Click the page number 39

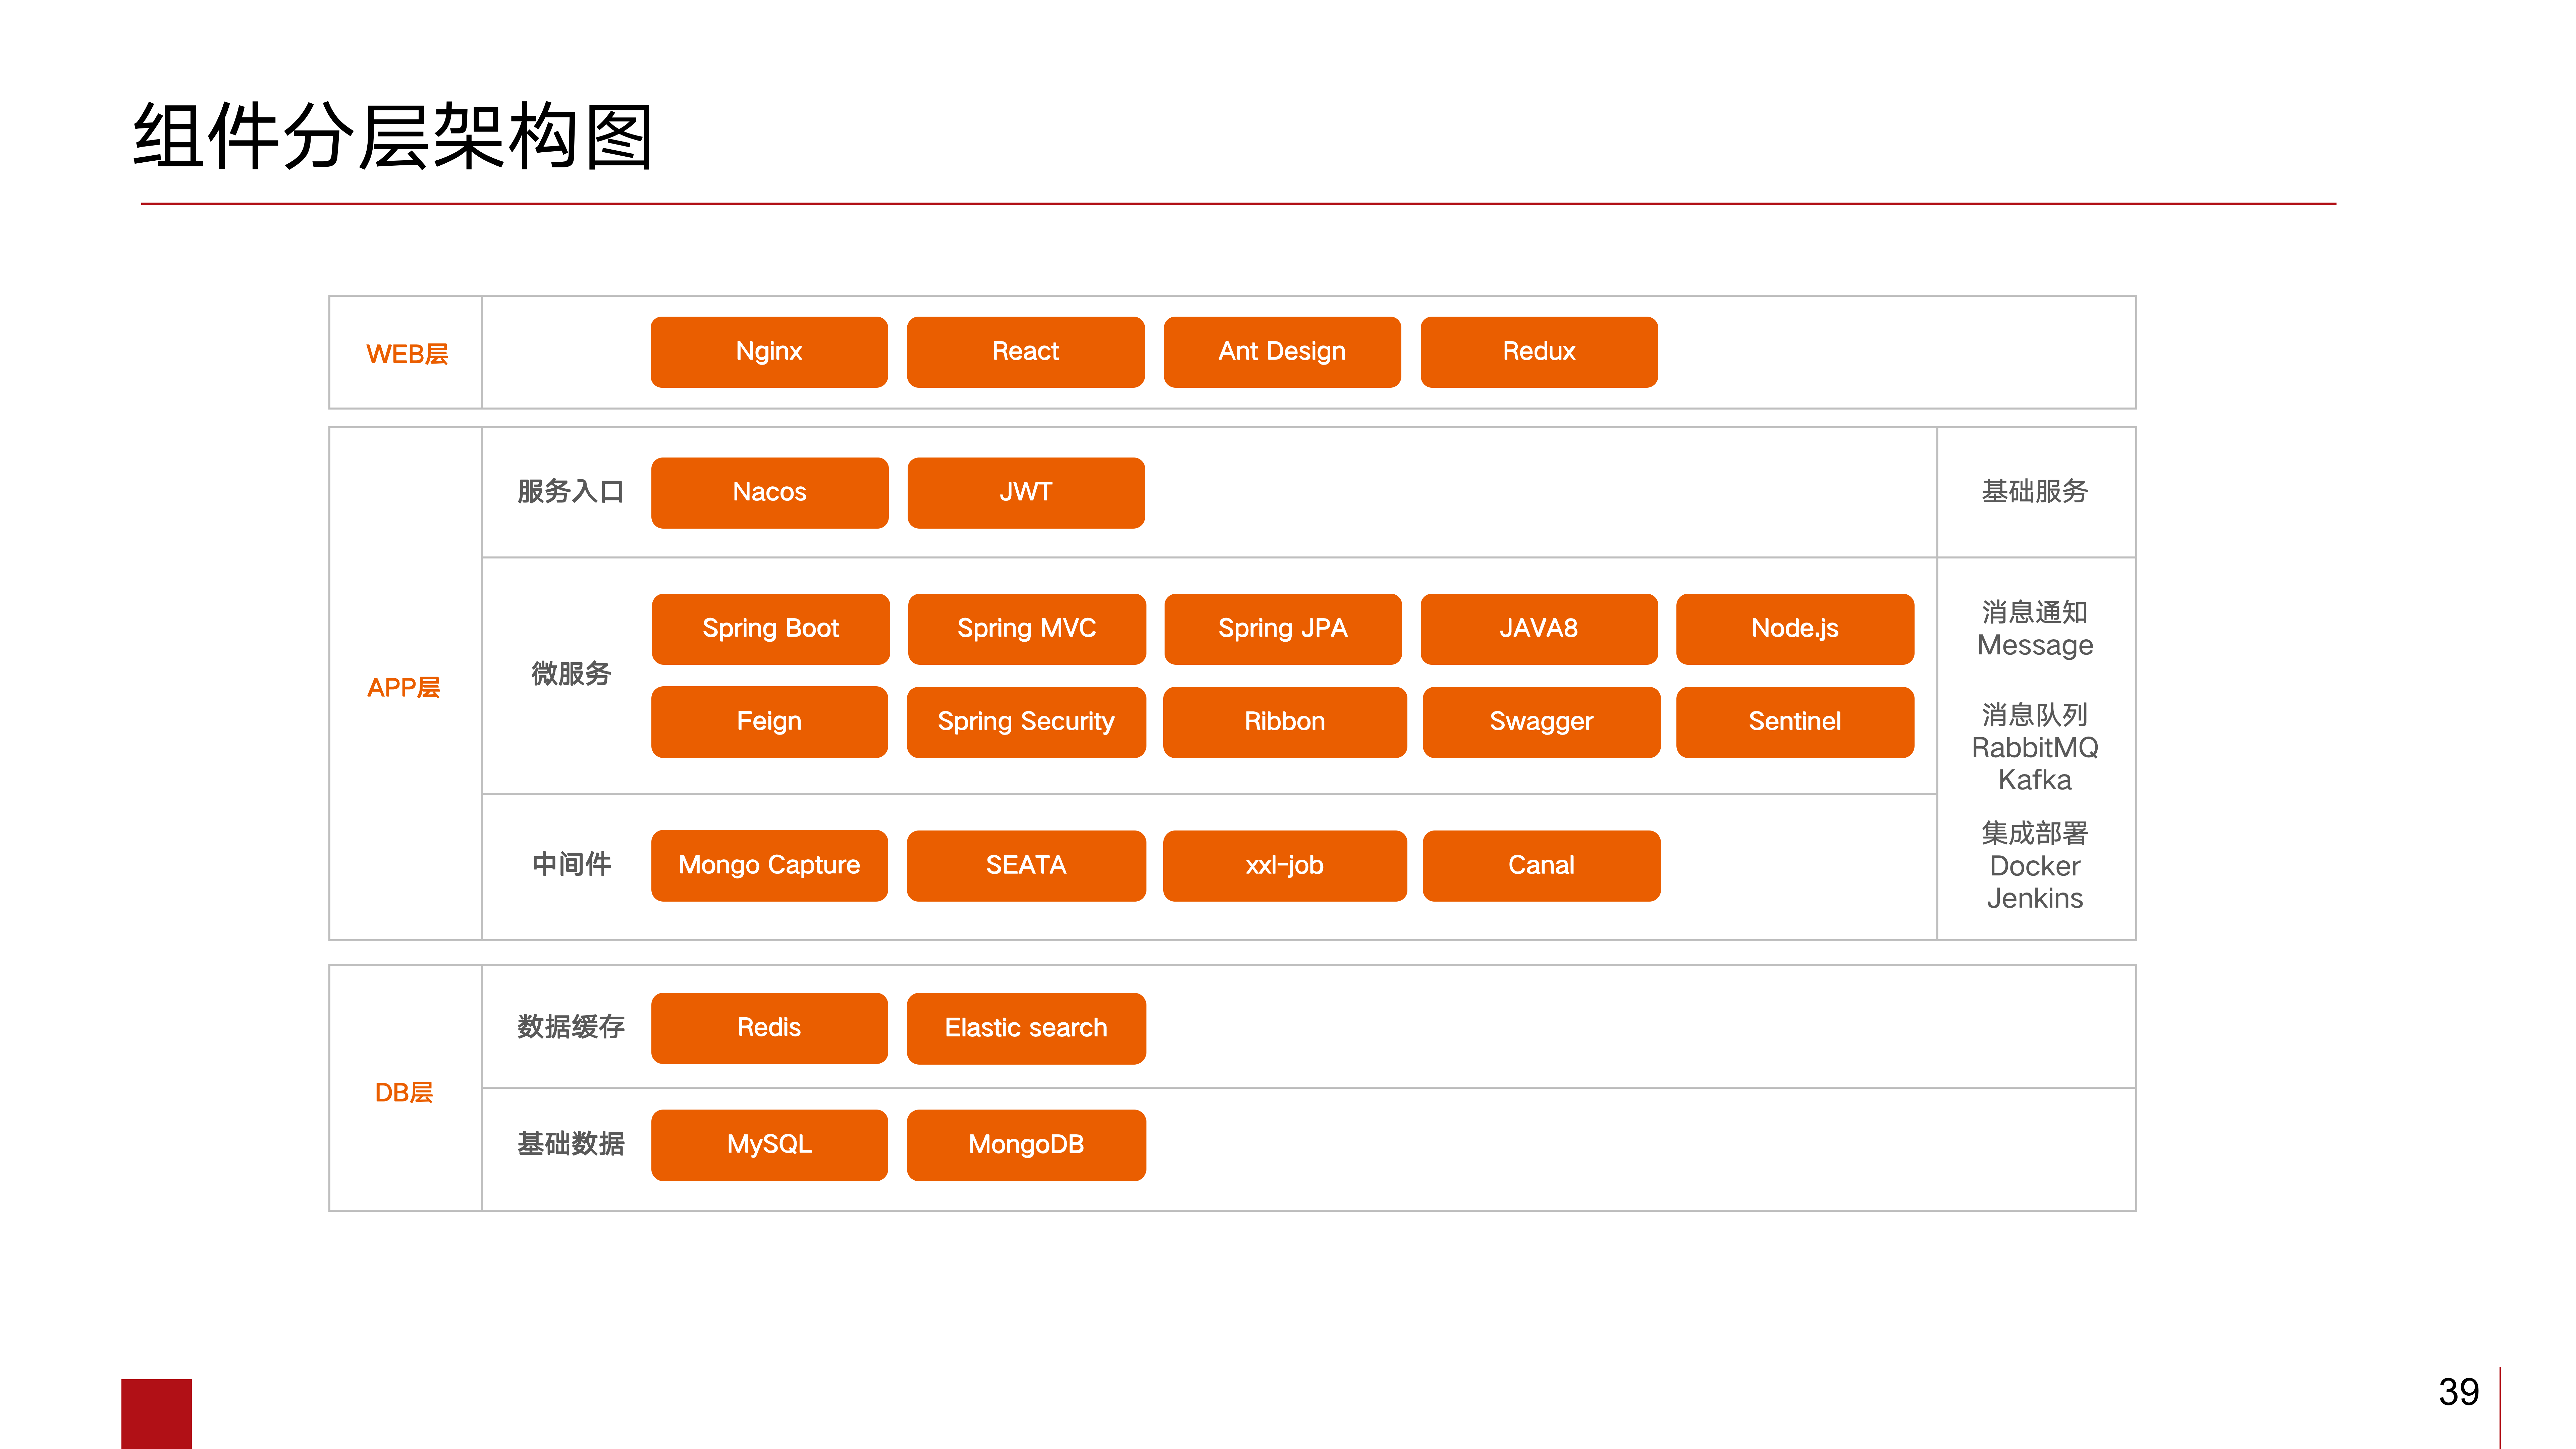(x=2459, y=1392)
